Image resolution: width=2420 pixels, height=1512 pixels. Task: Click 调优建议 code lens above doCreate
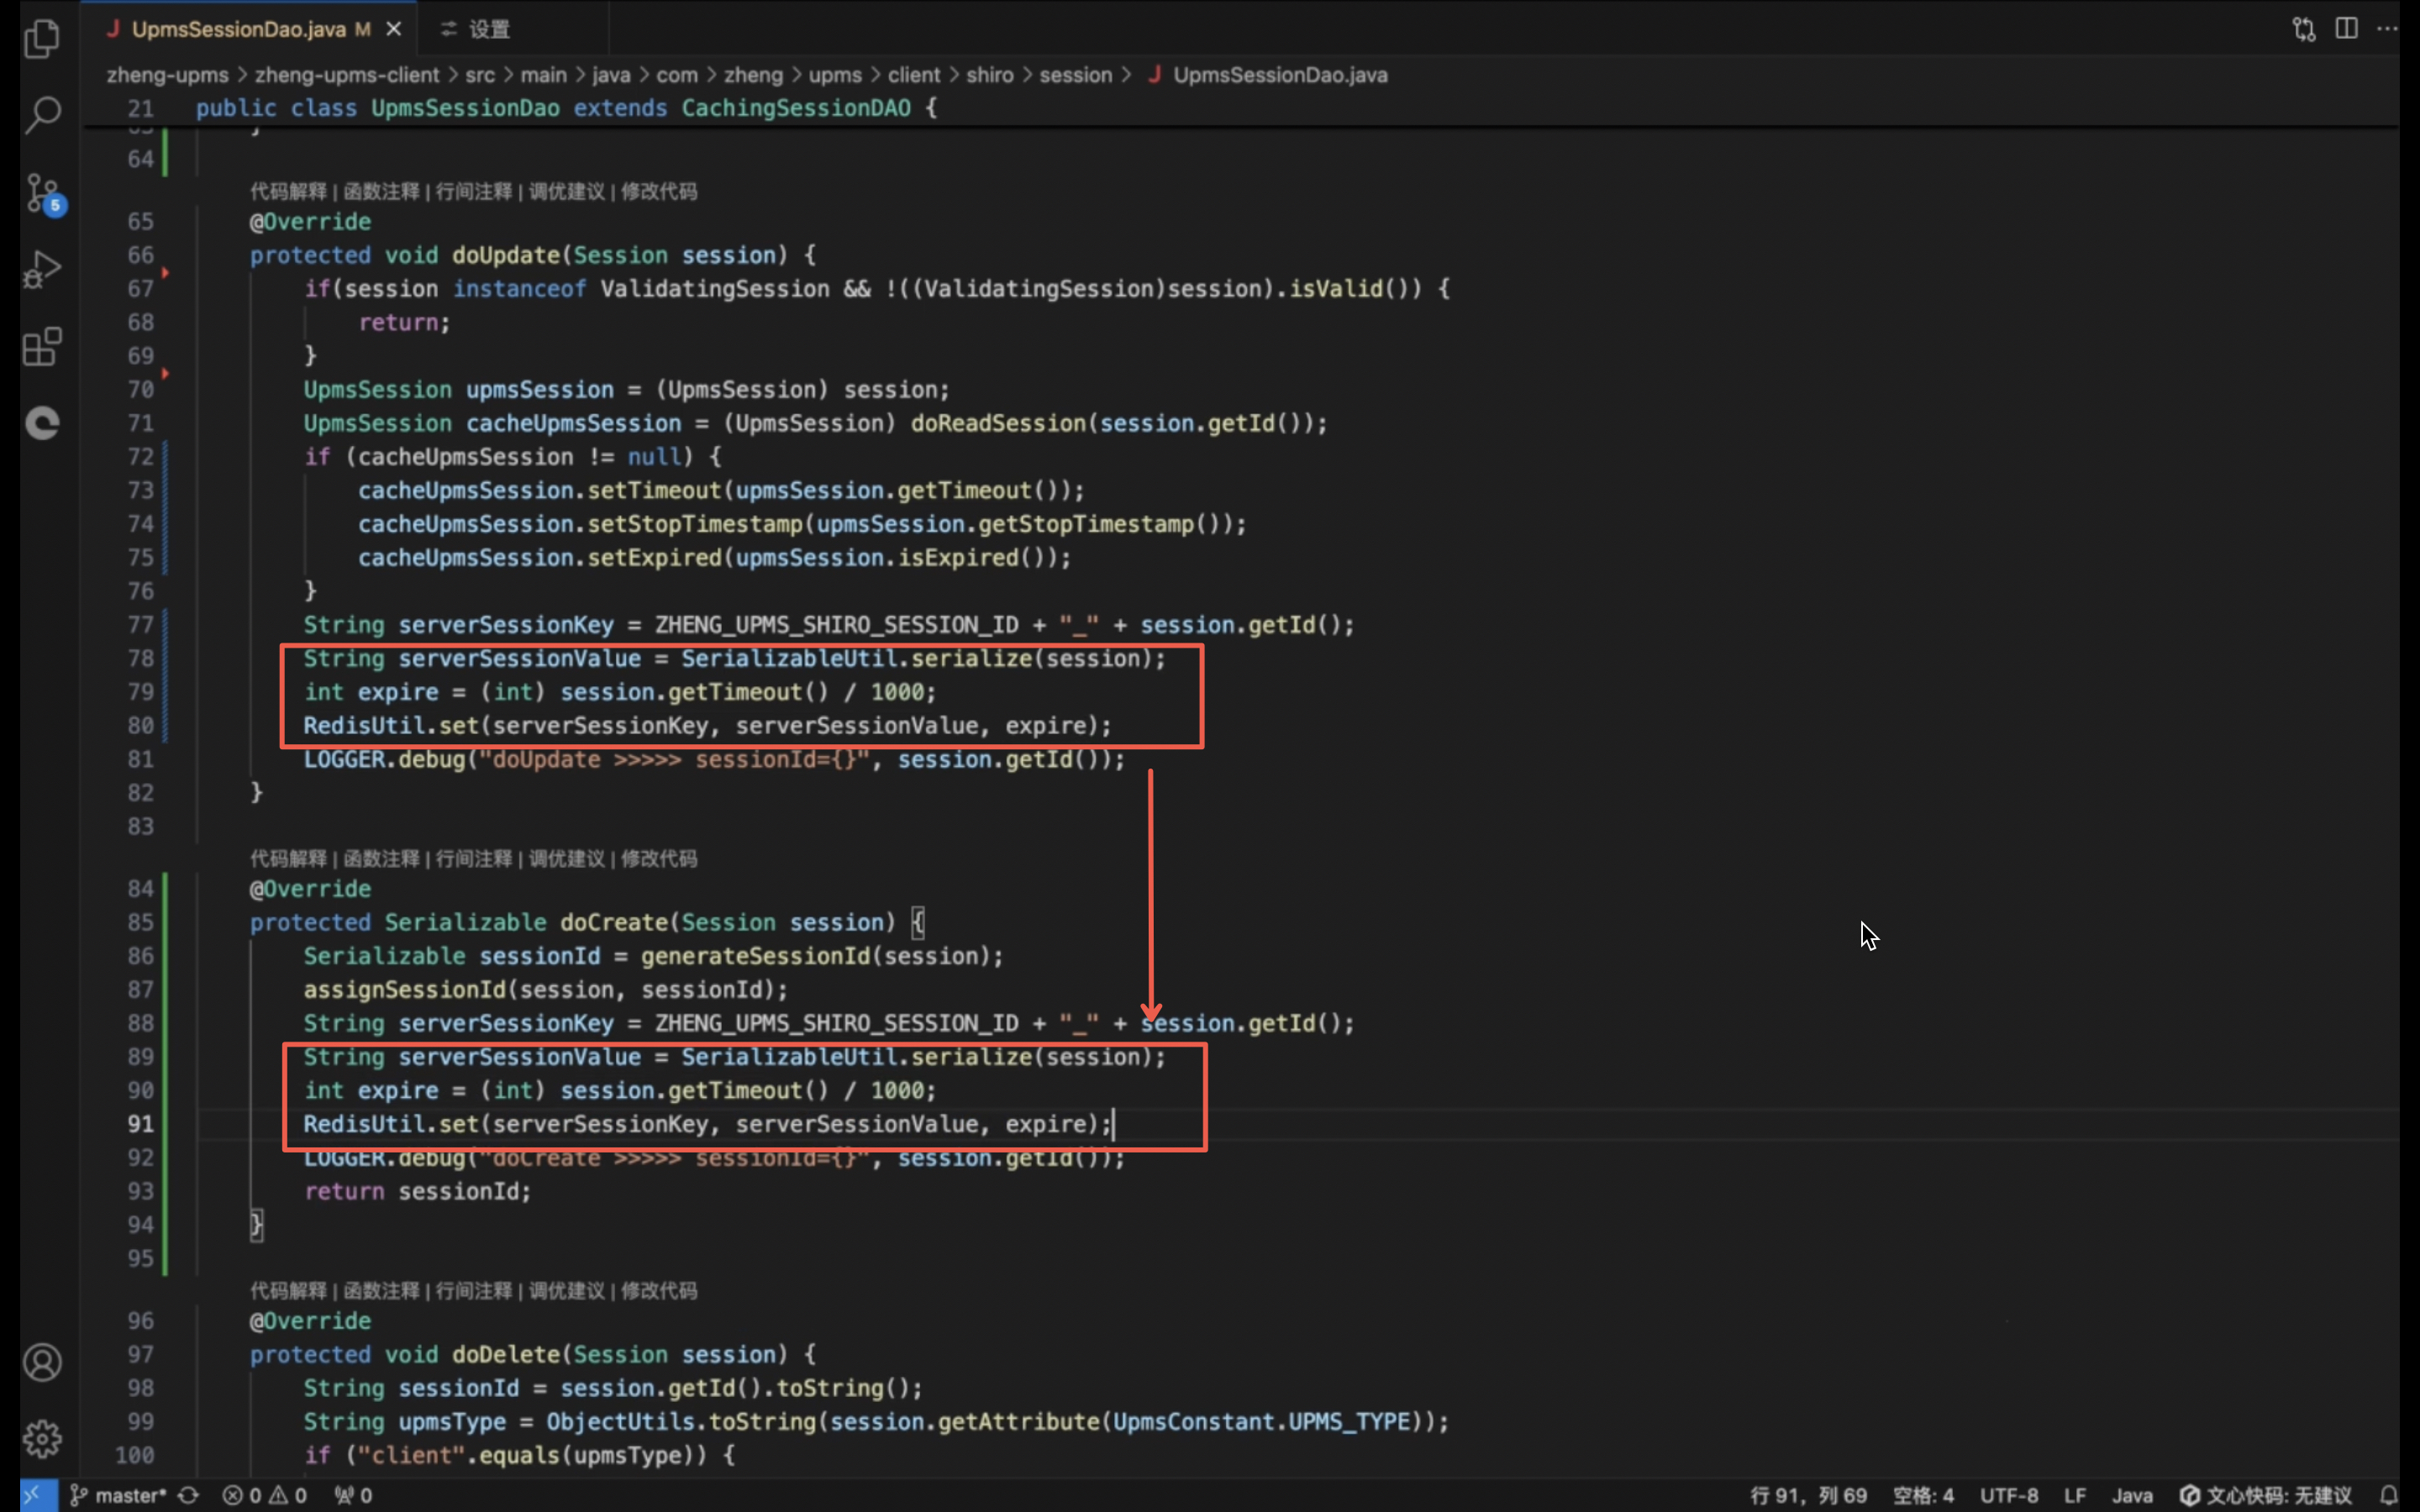tap(566, 858)
